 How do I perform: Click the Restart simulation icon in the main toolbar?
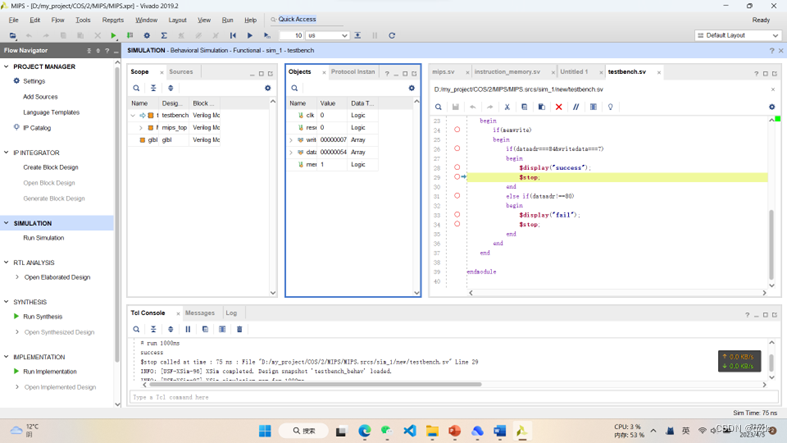(x=233, y=36)
